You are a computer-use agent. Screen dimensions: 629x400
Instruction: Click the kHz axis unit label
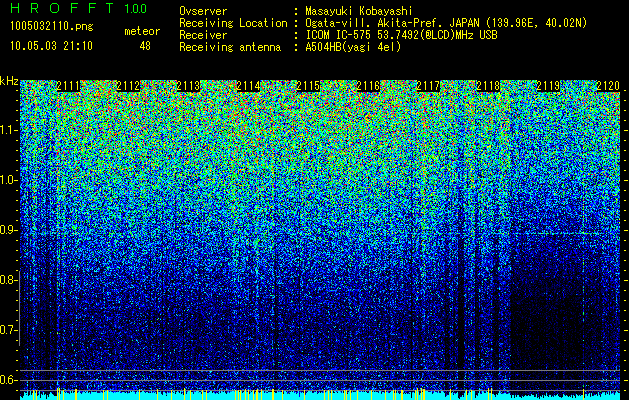9,81
